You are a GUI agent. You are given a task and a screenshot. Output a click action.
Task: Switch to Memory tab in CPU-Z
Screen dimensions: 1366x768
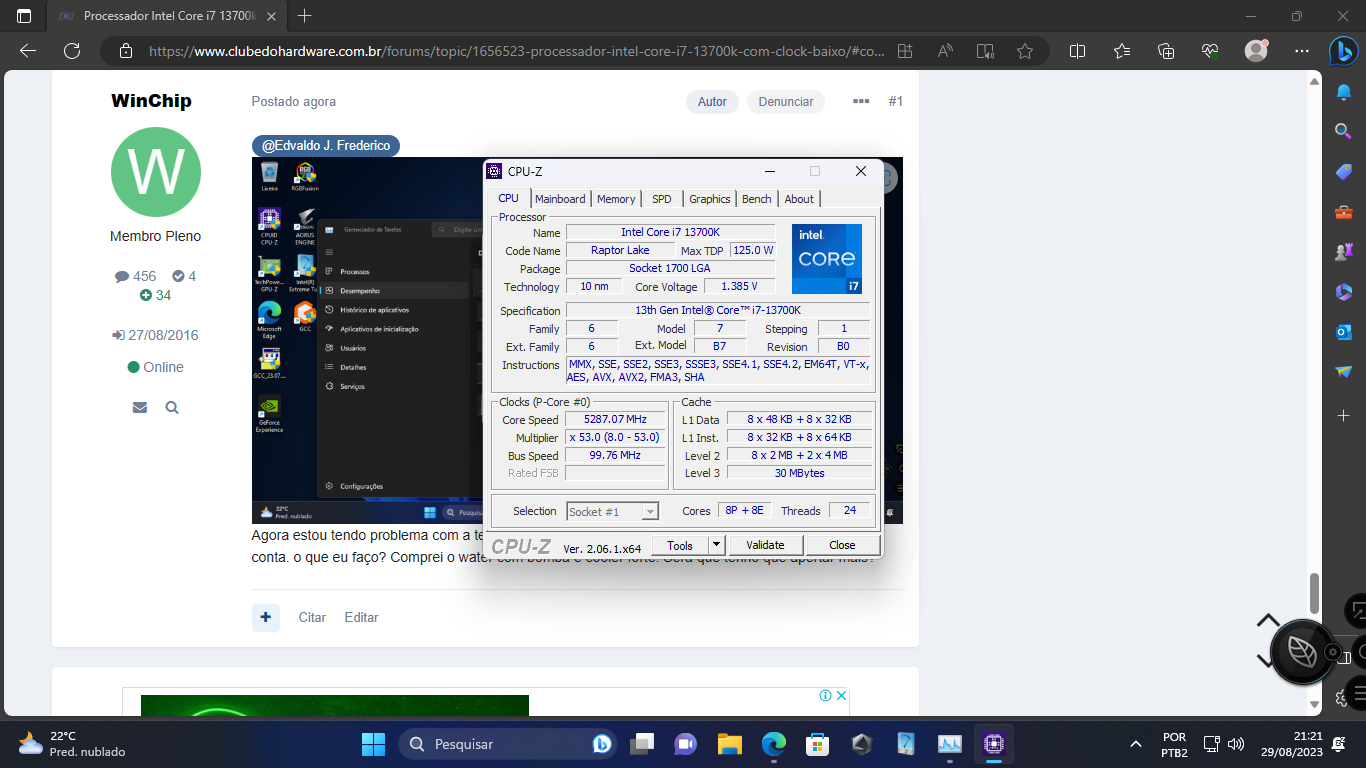click(616, 199)
